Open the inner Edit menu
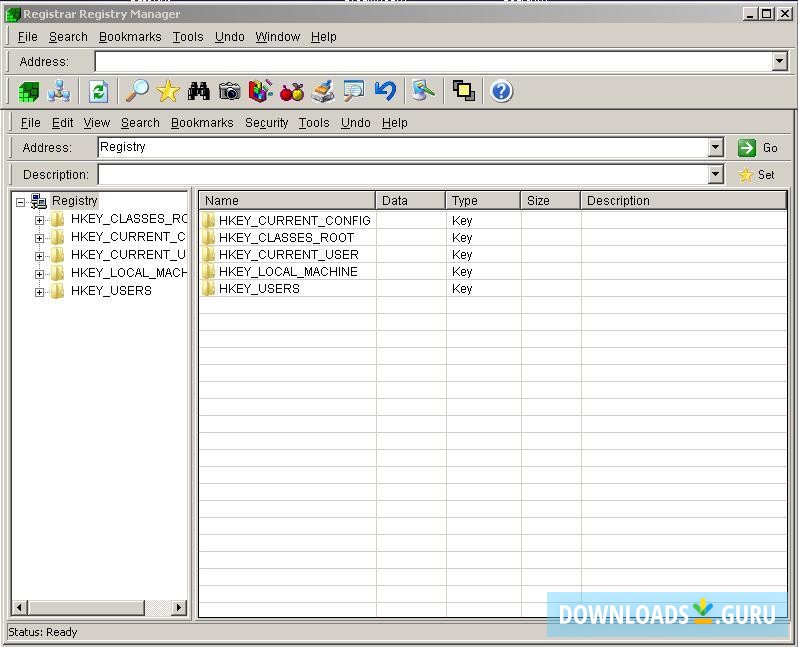The height and width of the screenshot is (647, 798). [x=62, y=123]
